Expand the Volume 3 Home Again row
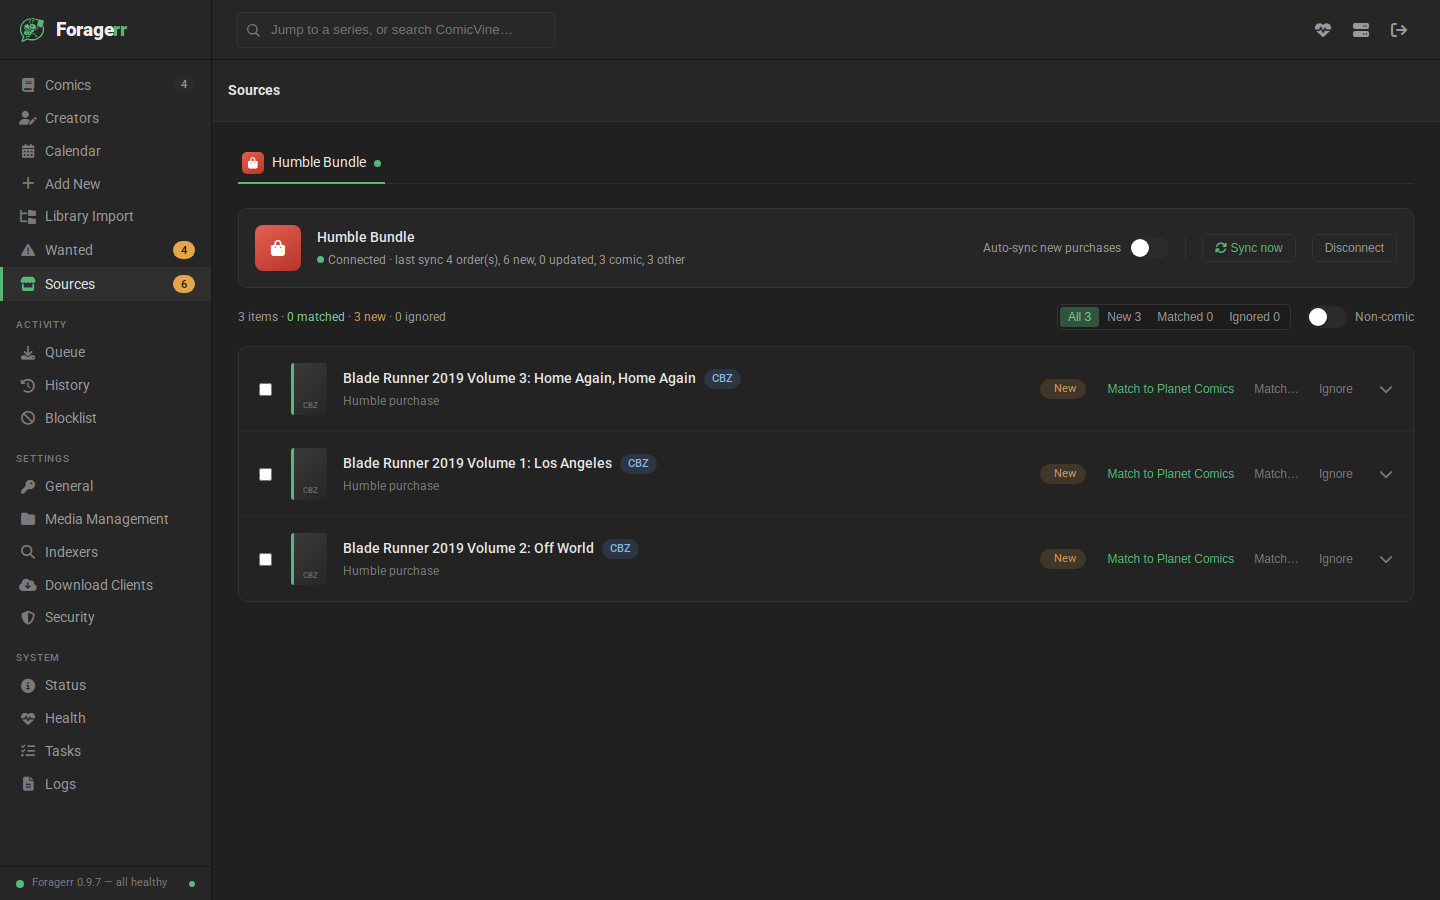This screenshot has width=1440, height=900. click(x=1386, y=389)
